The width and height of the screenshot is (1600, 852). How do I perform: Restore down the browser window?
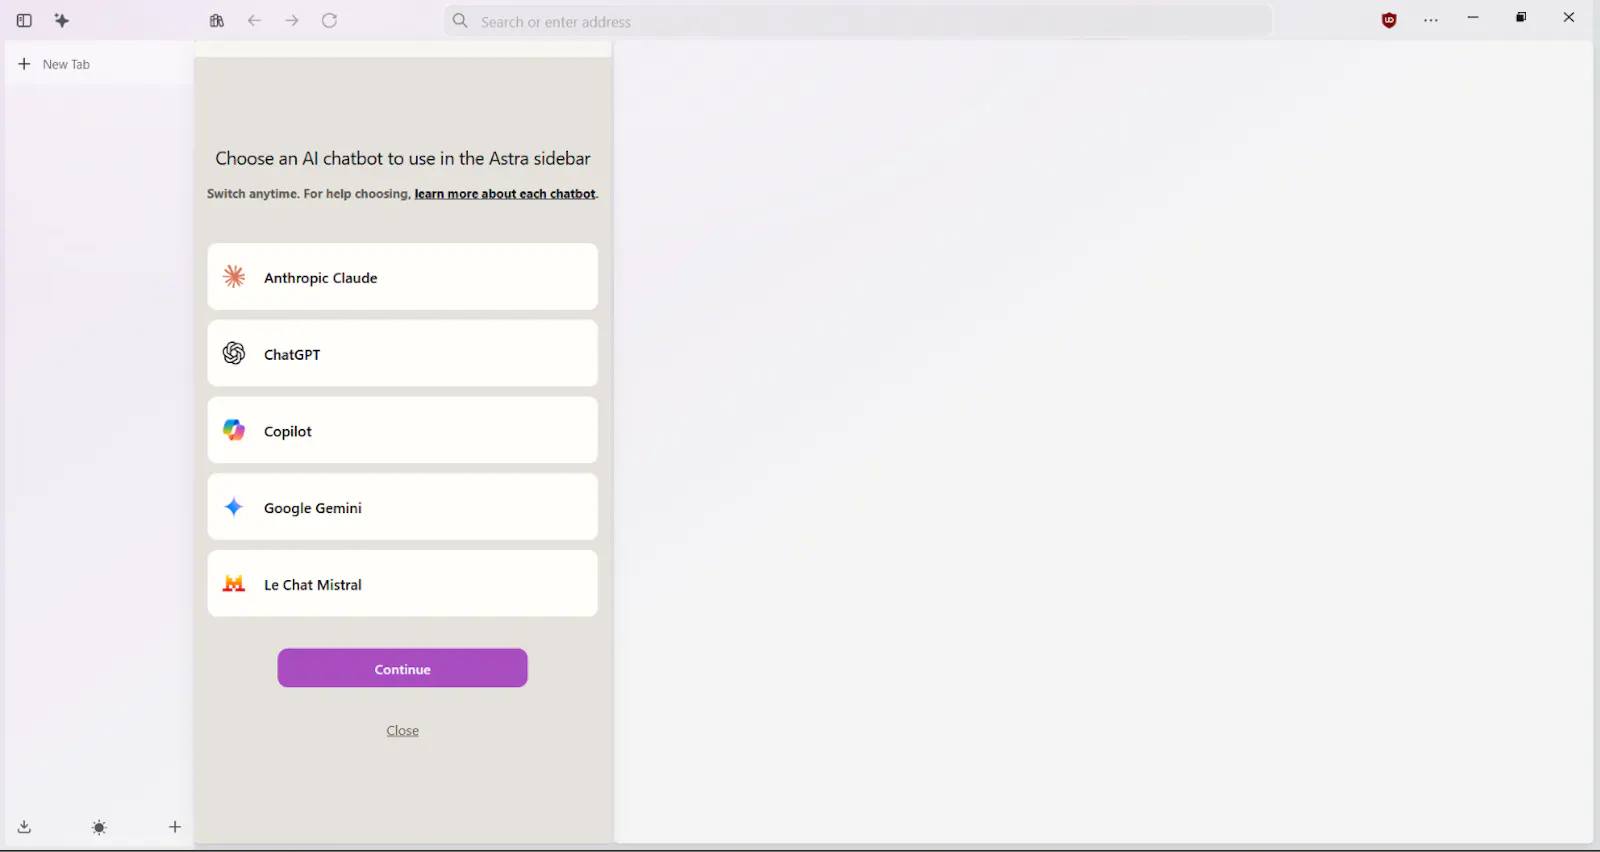pos(1521,18)
